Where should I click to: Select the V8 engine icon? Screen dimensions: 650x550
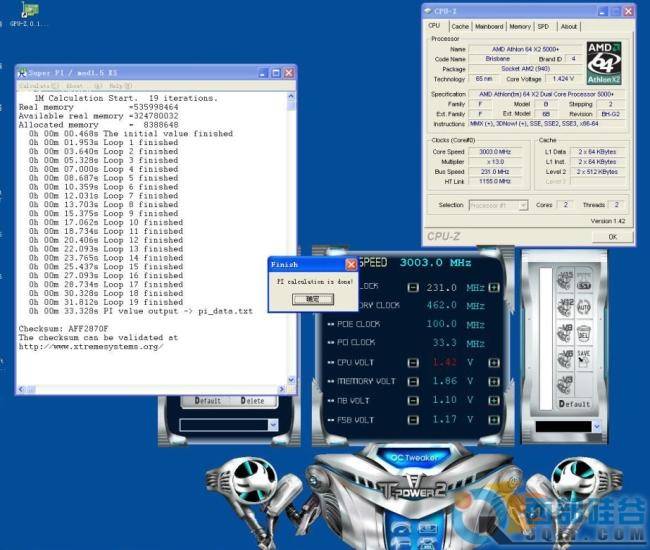point(565,333)
